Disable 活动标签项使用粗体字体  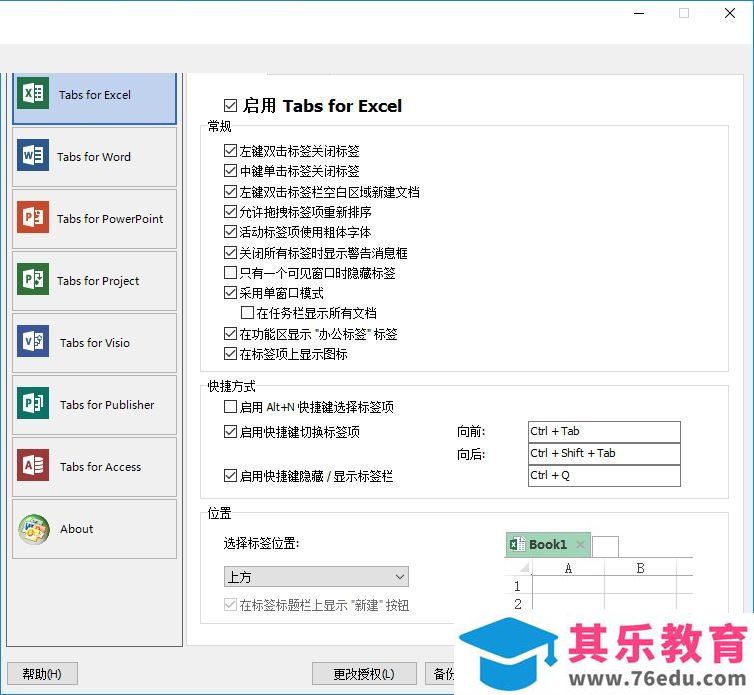230,232
